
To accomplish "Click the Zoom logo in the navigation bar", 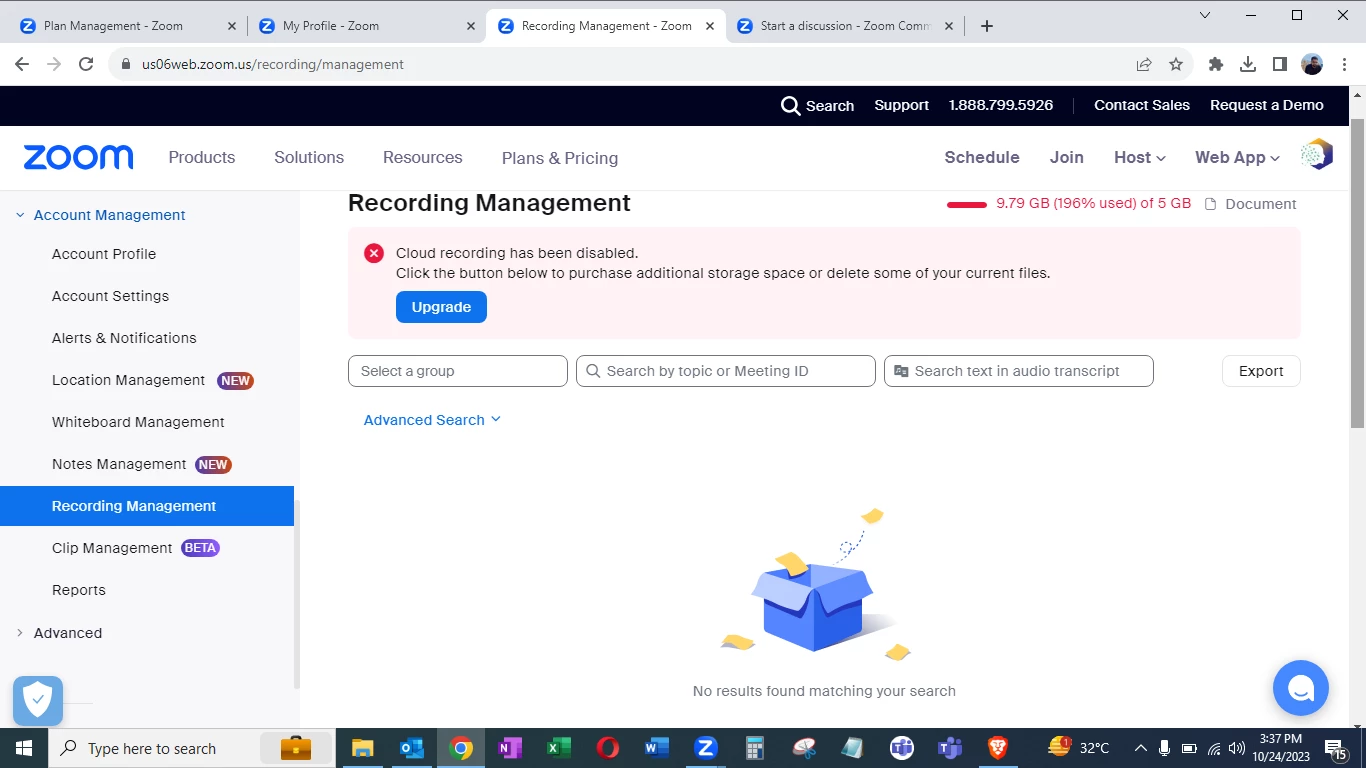I will pyautogui.click(x=78, y=157).
